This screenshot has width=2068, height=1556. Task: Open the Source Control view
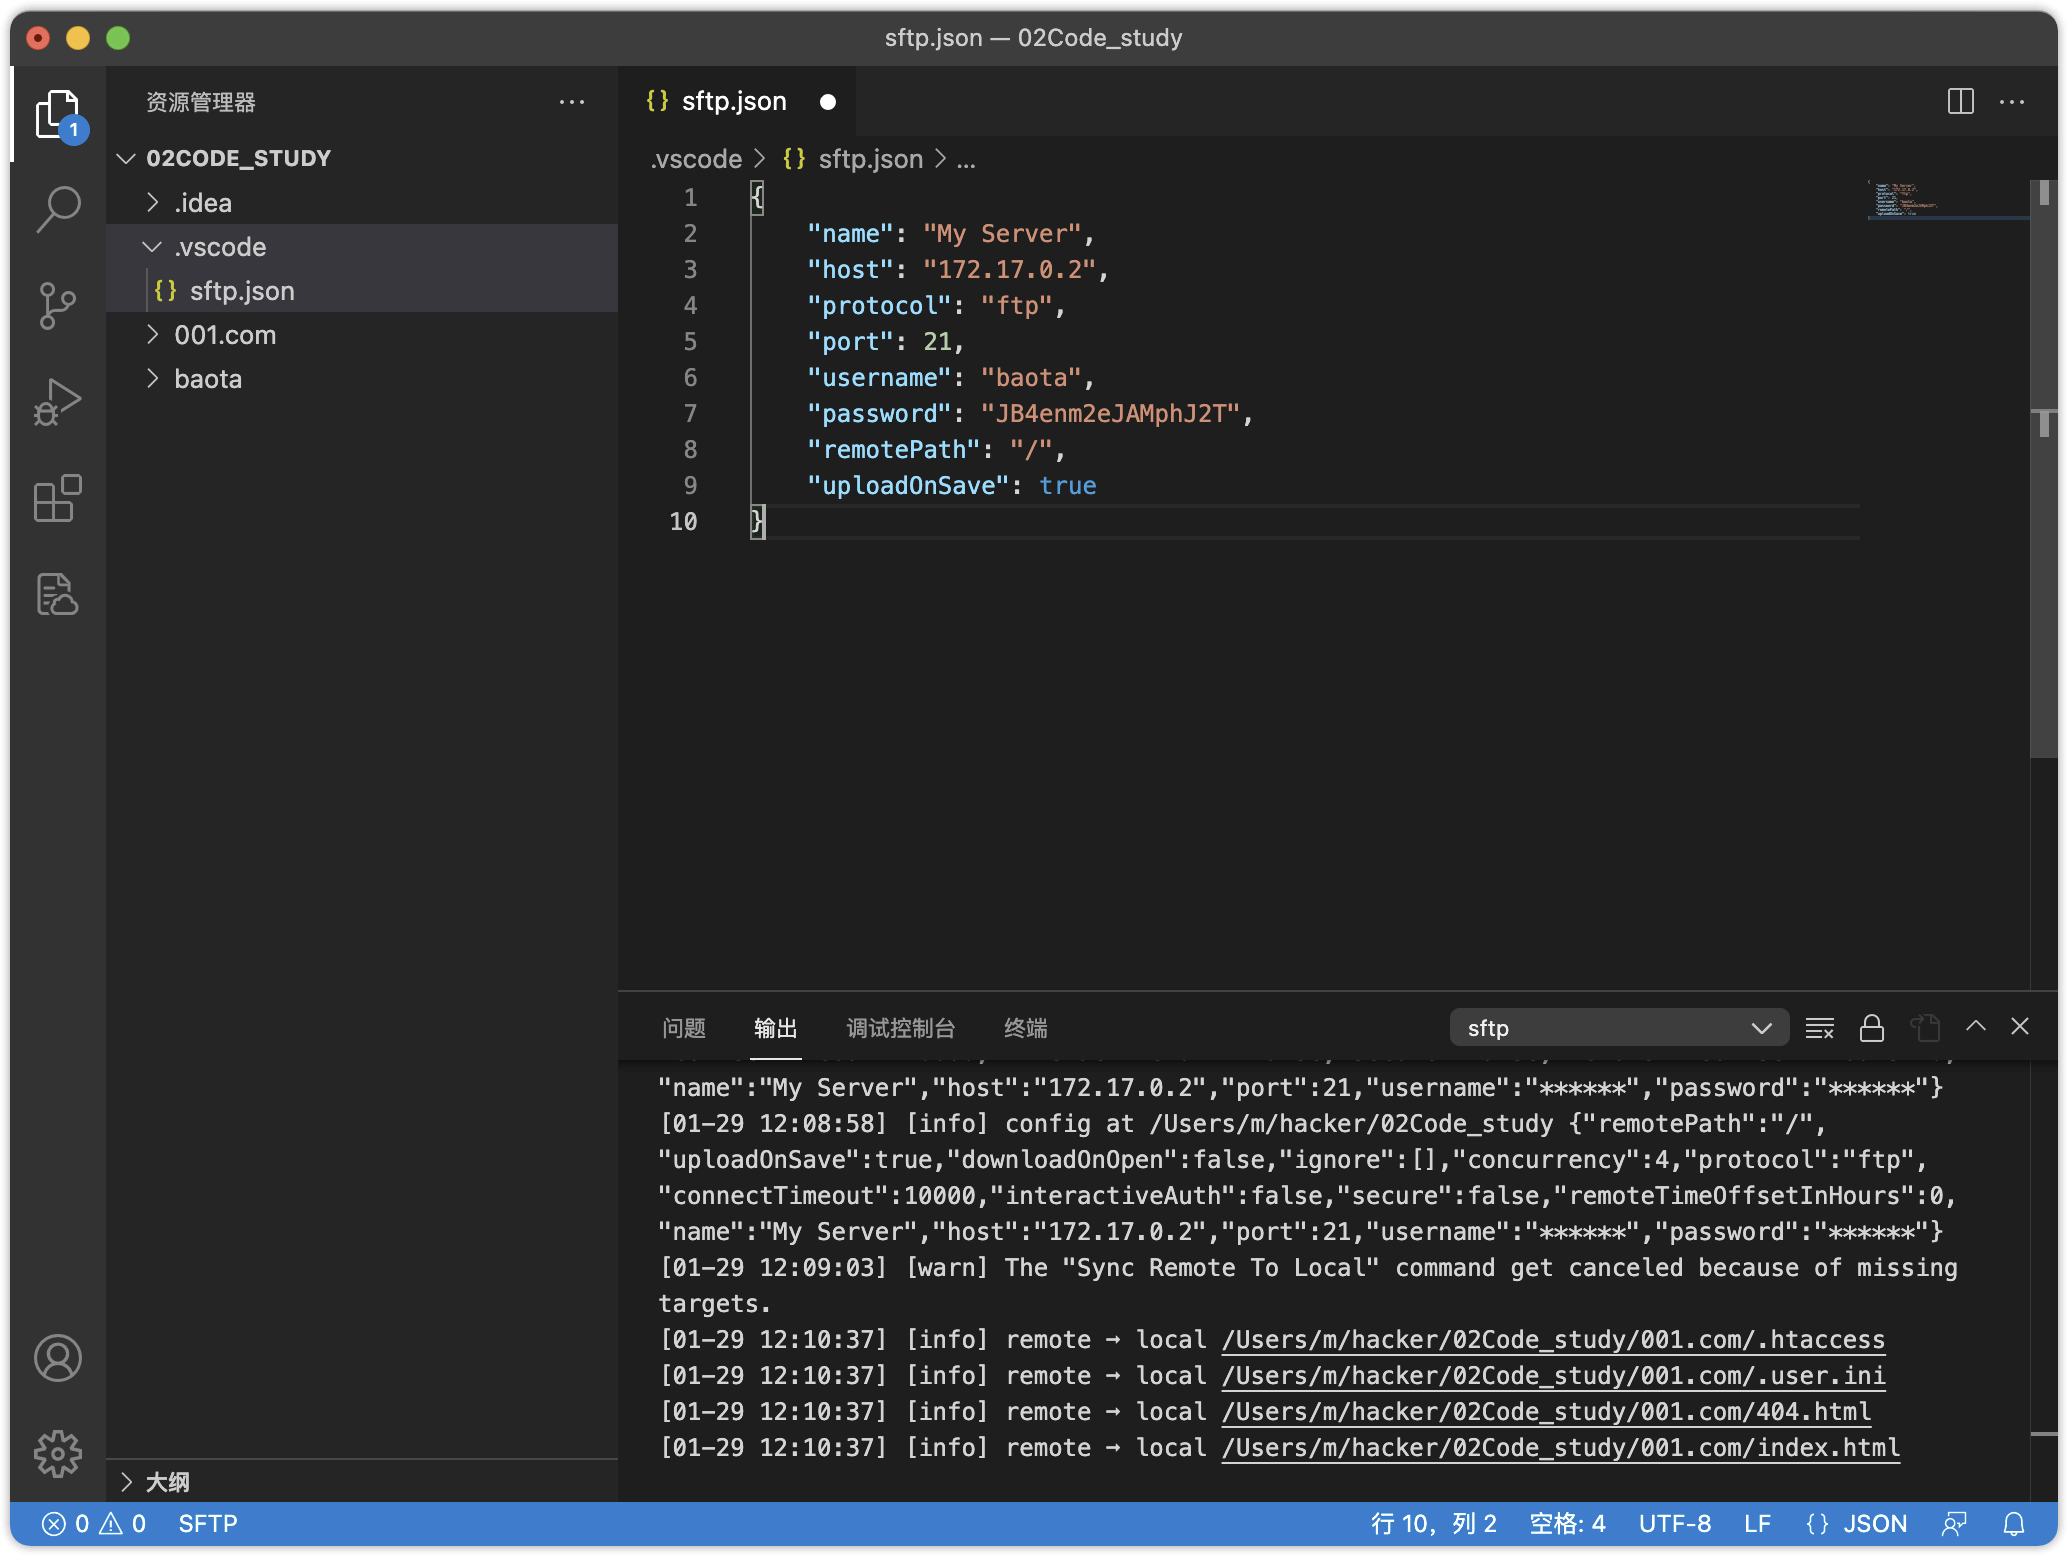click(x=58, y=305)
